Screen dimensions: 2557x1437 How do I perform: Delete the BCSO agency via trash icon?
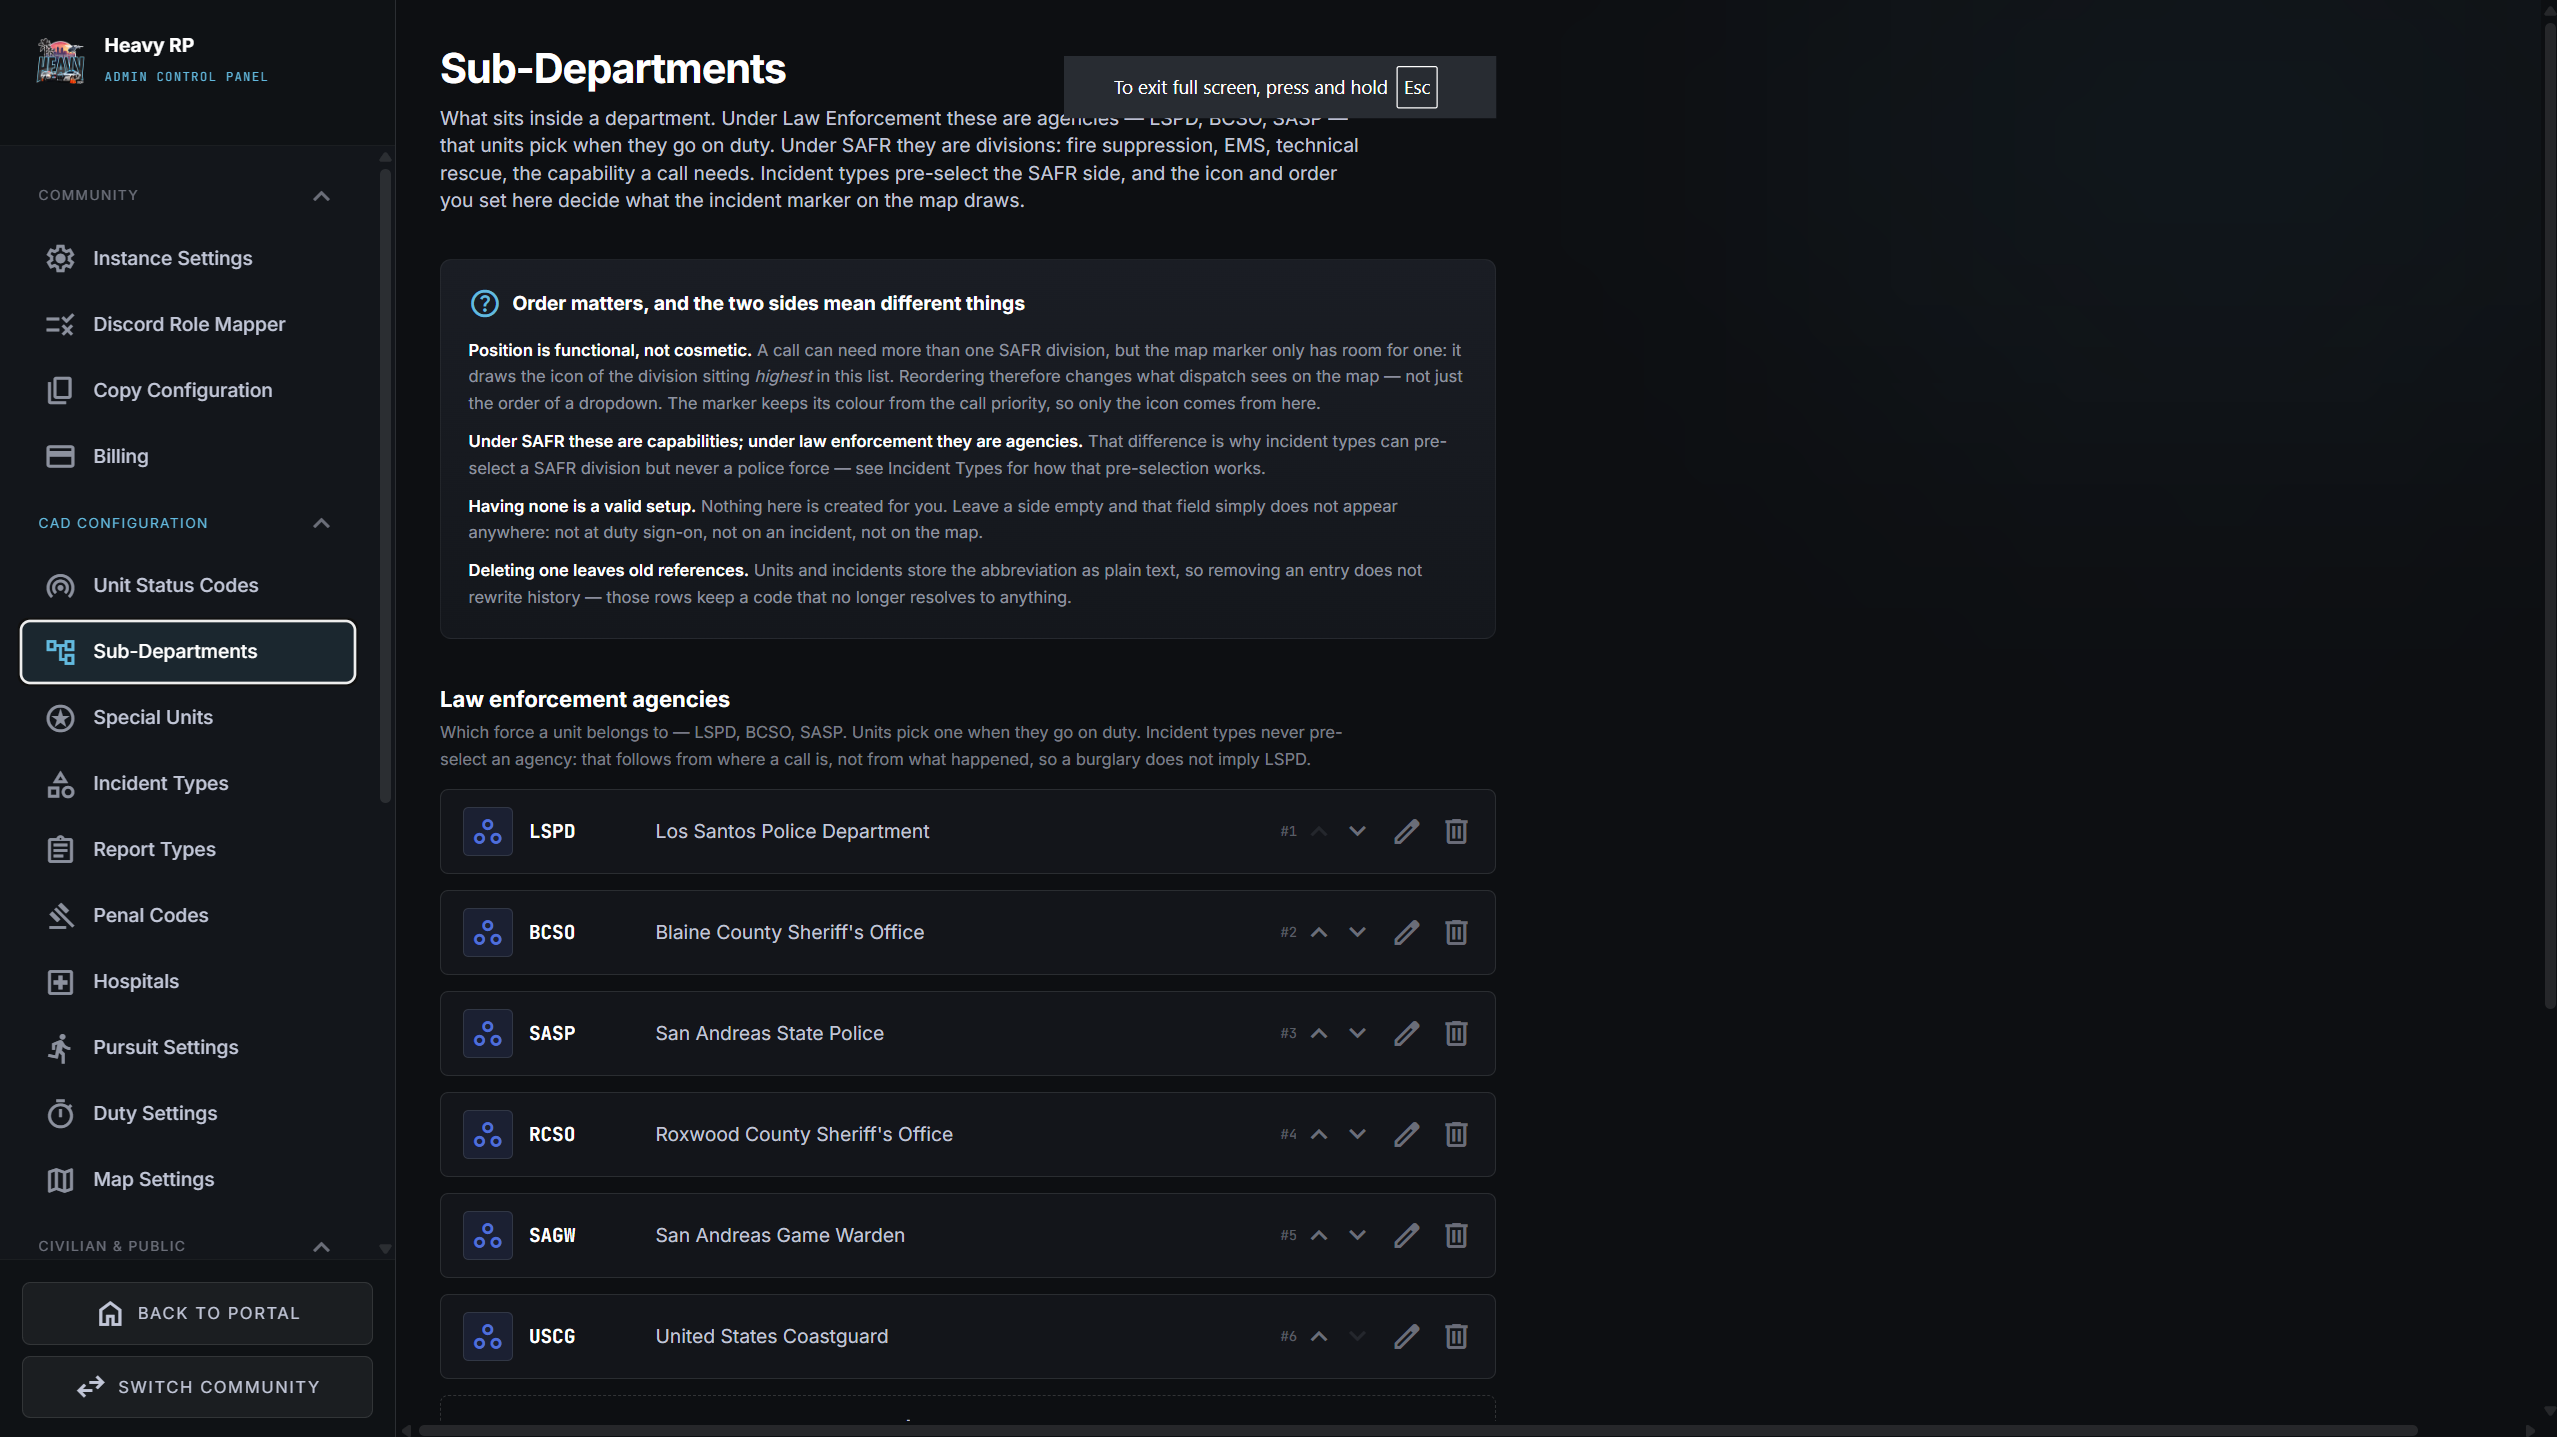1456,932
